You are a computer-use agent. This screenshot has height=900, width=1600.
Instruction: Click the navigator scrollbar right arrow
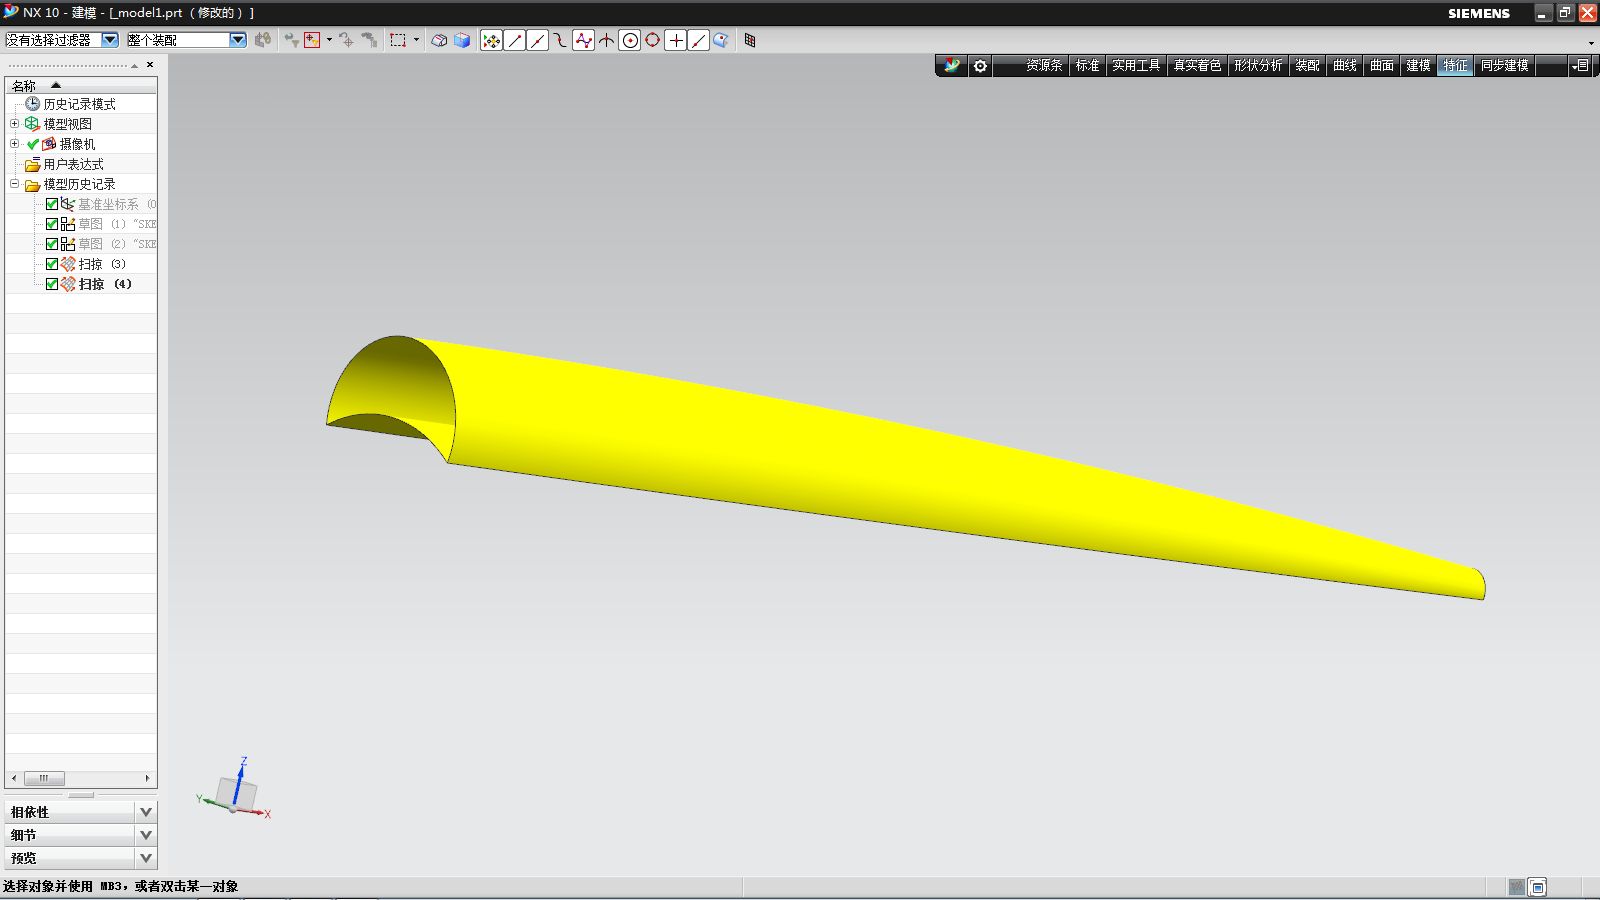click(x=148, y=778)
